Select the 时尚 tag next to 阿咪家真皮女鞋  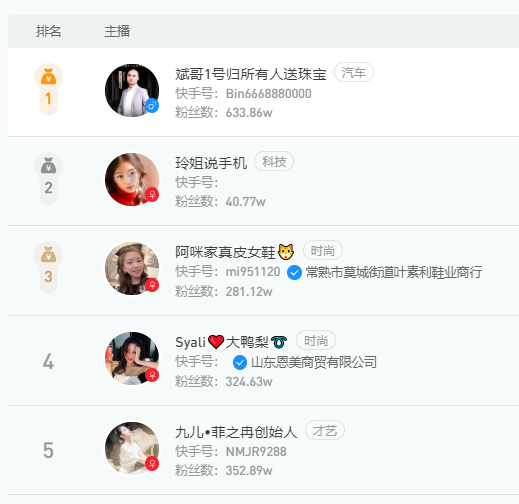323,250
